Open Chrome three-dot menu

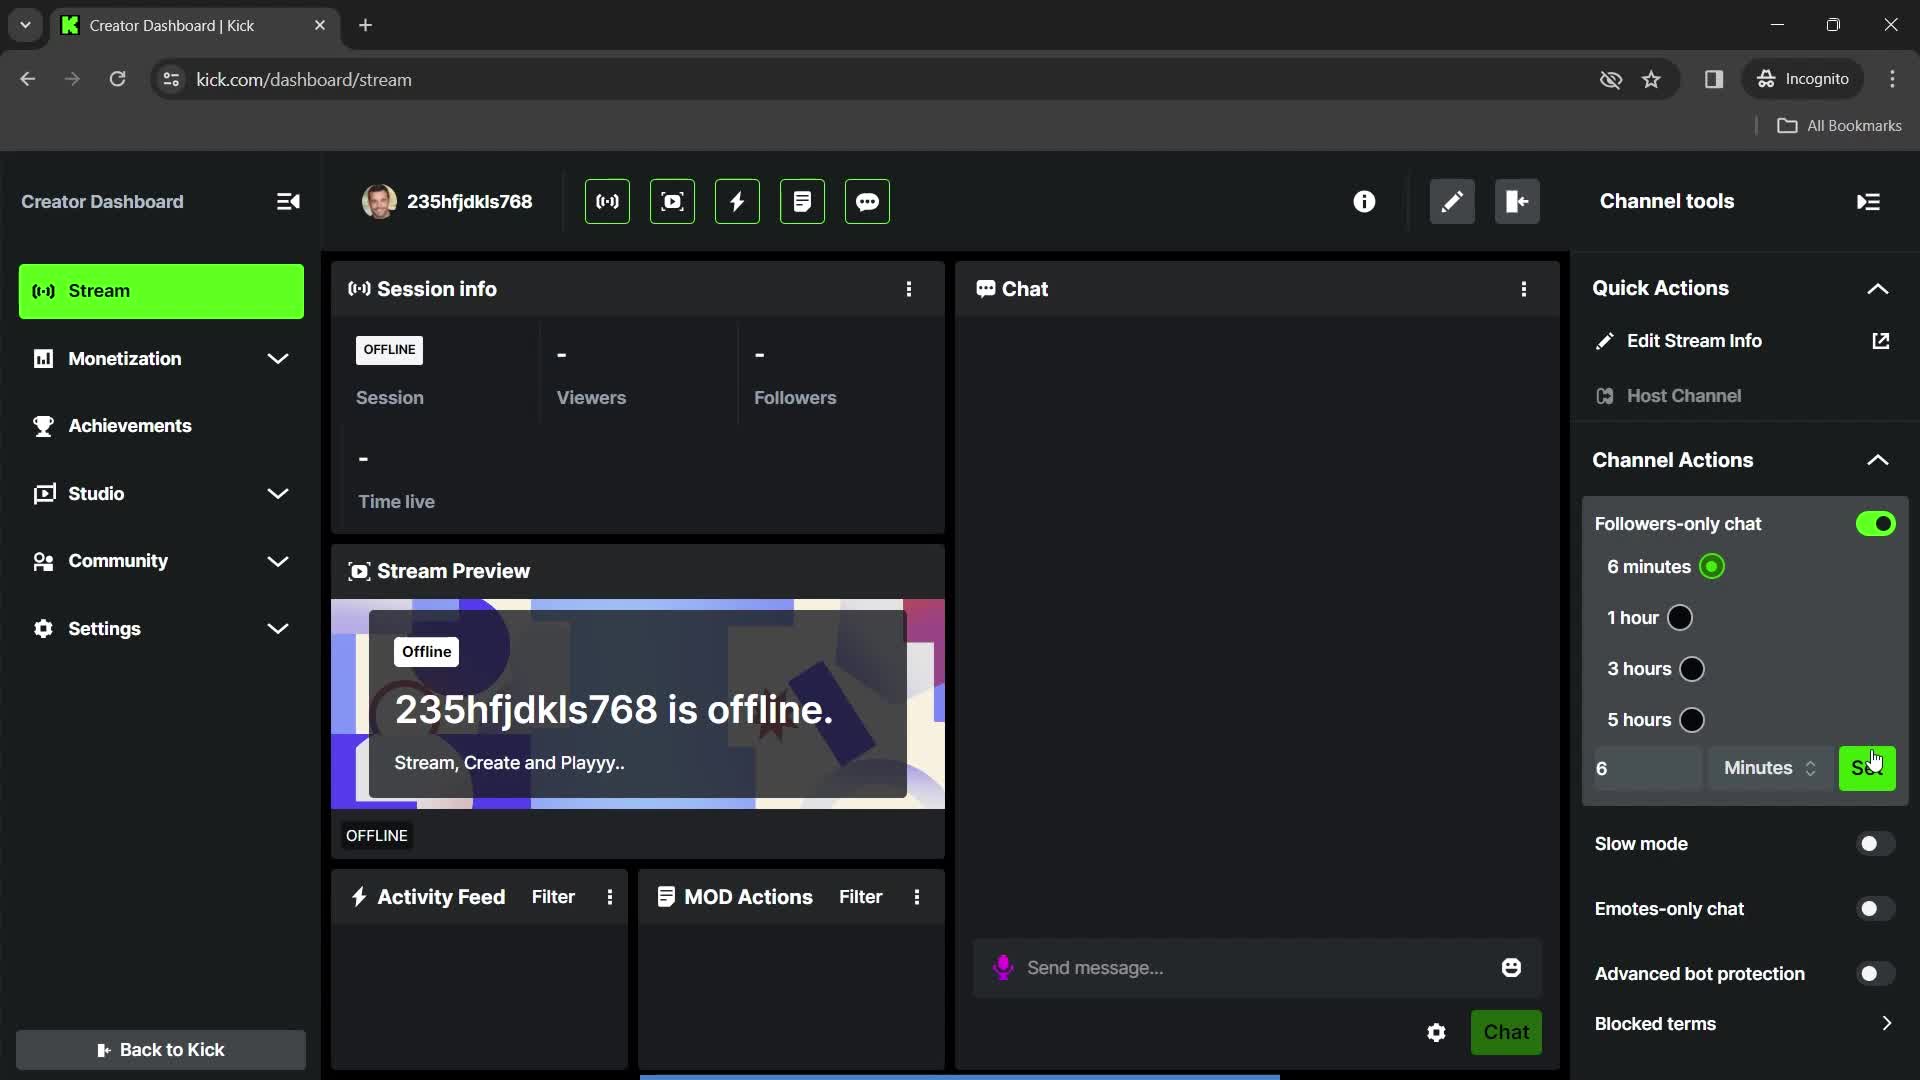(x=1892, y=79)
